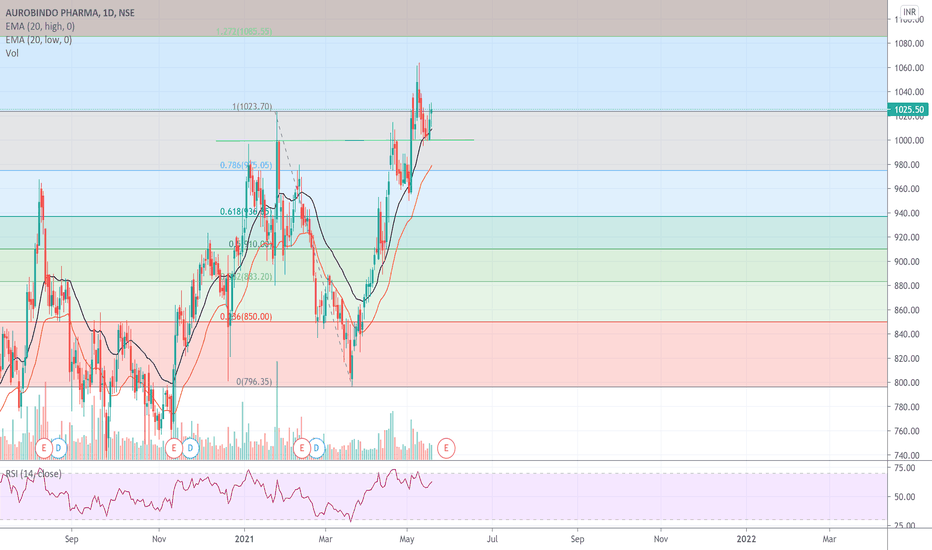Select the Fibonacci 0.786 level label

click(246, 165)
